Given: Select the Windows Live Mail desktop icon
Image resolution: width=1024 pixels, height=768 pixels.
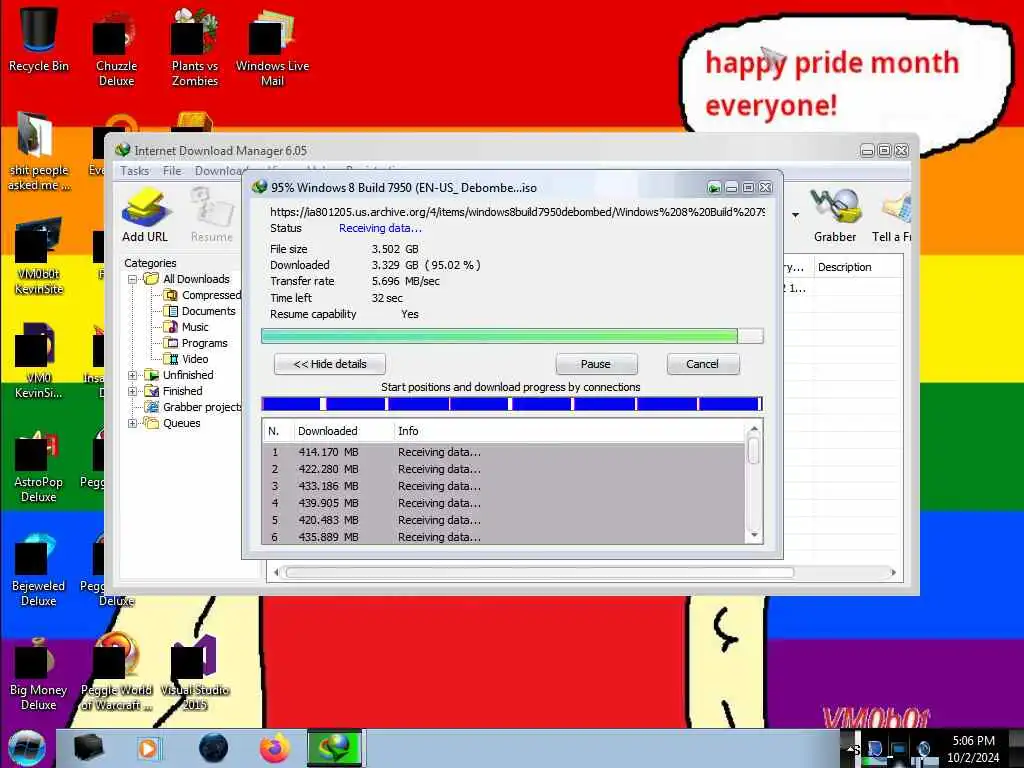Looking at the screenshot, I should pyautogui.click(x=272, y=50).
